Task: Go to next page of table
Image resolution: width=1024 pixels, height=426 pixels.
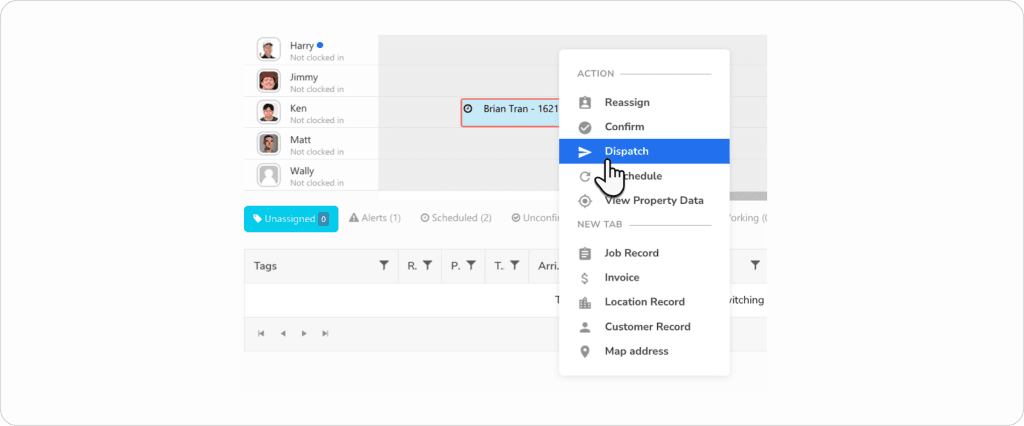Action: point(304,334)
